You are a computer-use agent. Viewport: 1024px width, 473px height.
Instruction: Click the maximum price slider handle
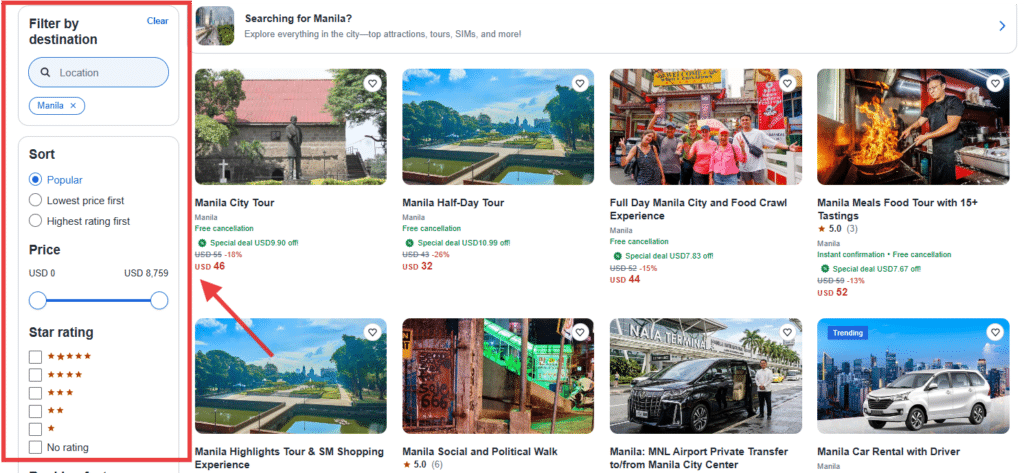[159, 301]
